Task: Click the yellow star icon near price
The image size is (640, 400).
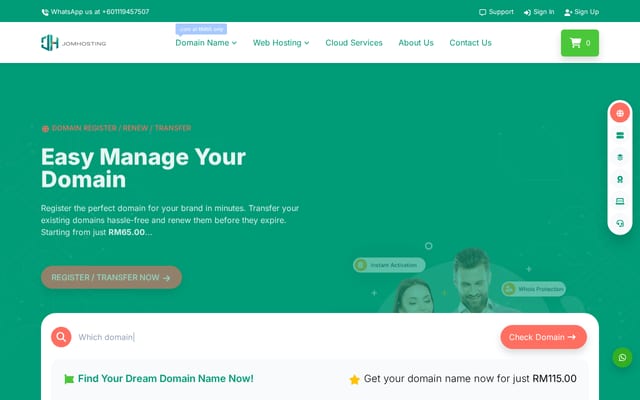Action: pyautogui.click(x=354, y=380)
